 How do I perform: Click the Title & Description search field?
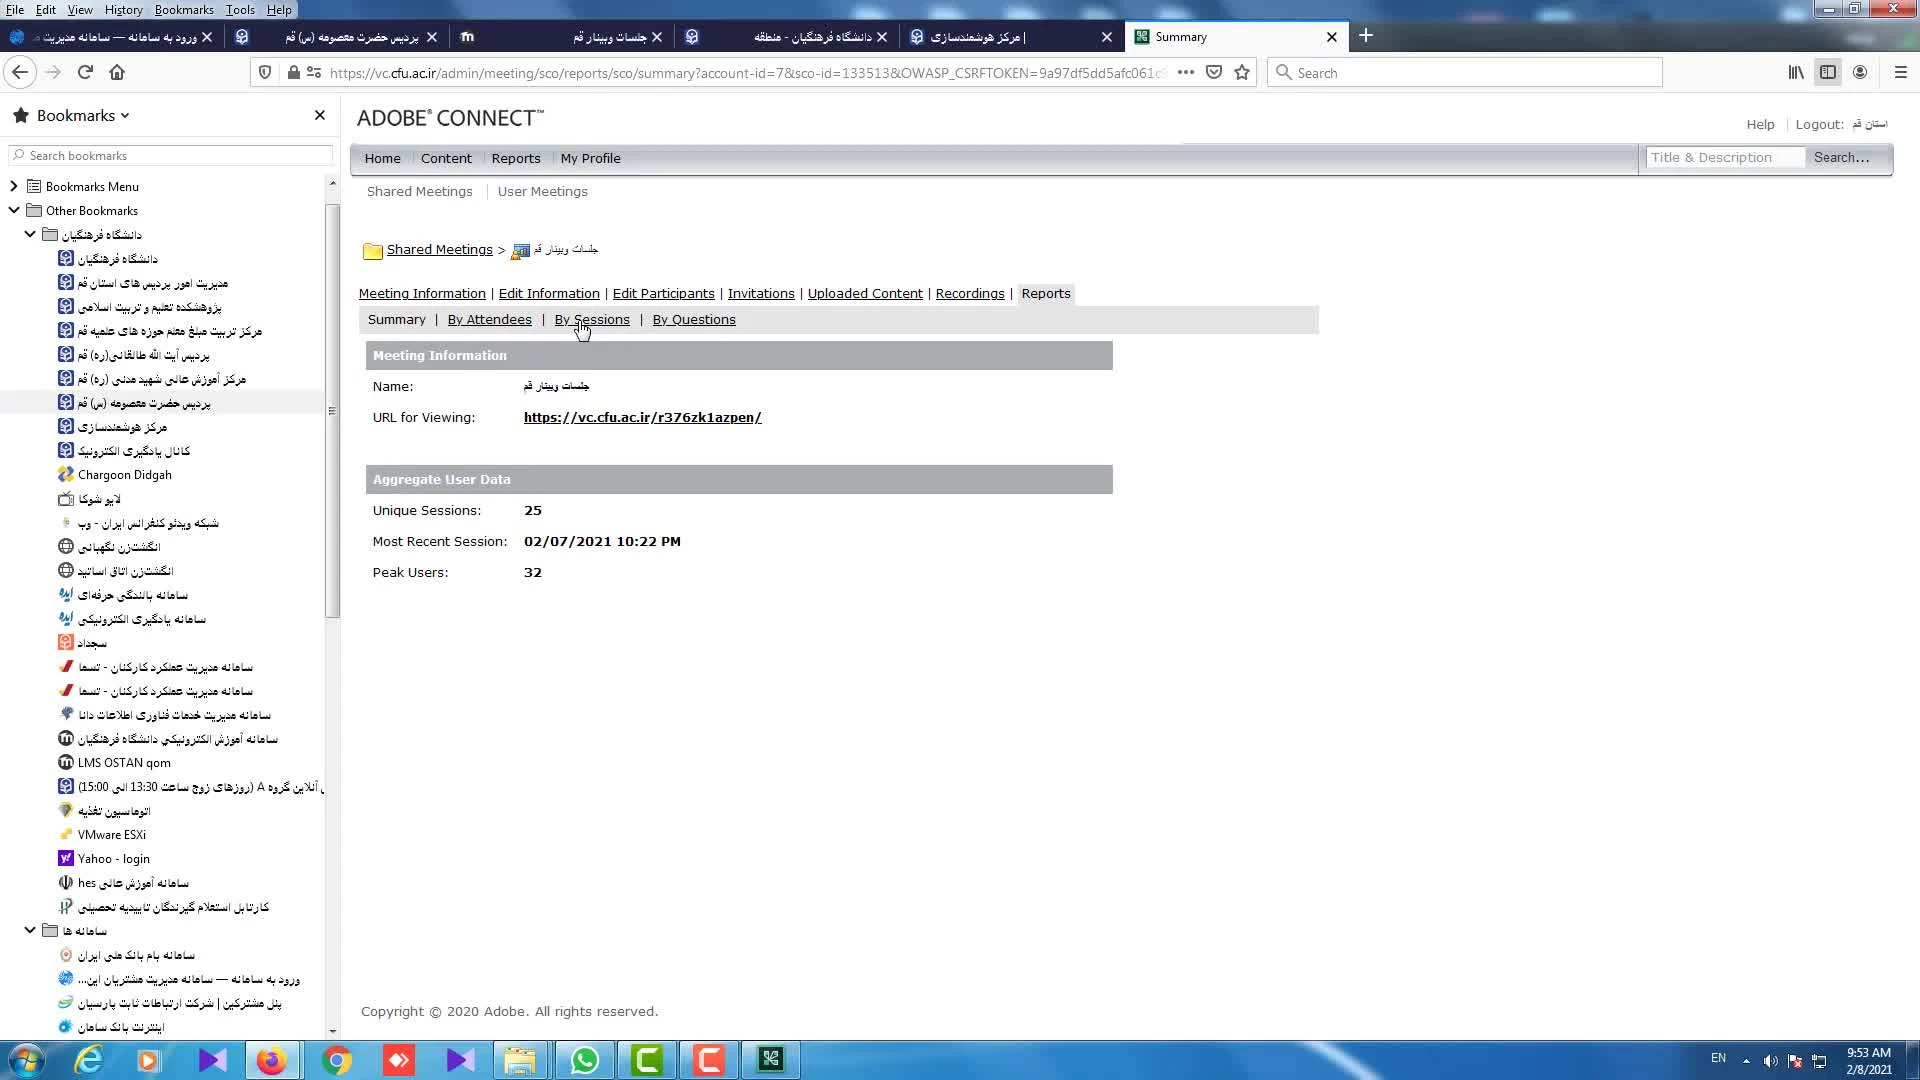click(1724, 157)
